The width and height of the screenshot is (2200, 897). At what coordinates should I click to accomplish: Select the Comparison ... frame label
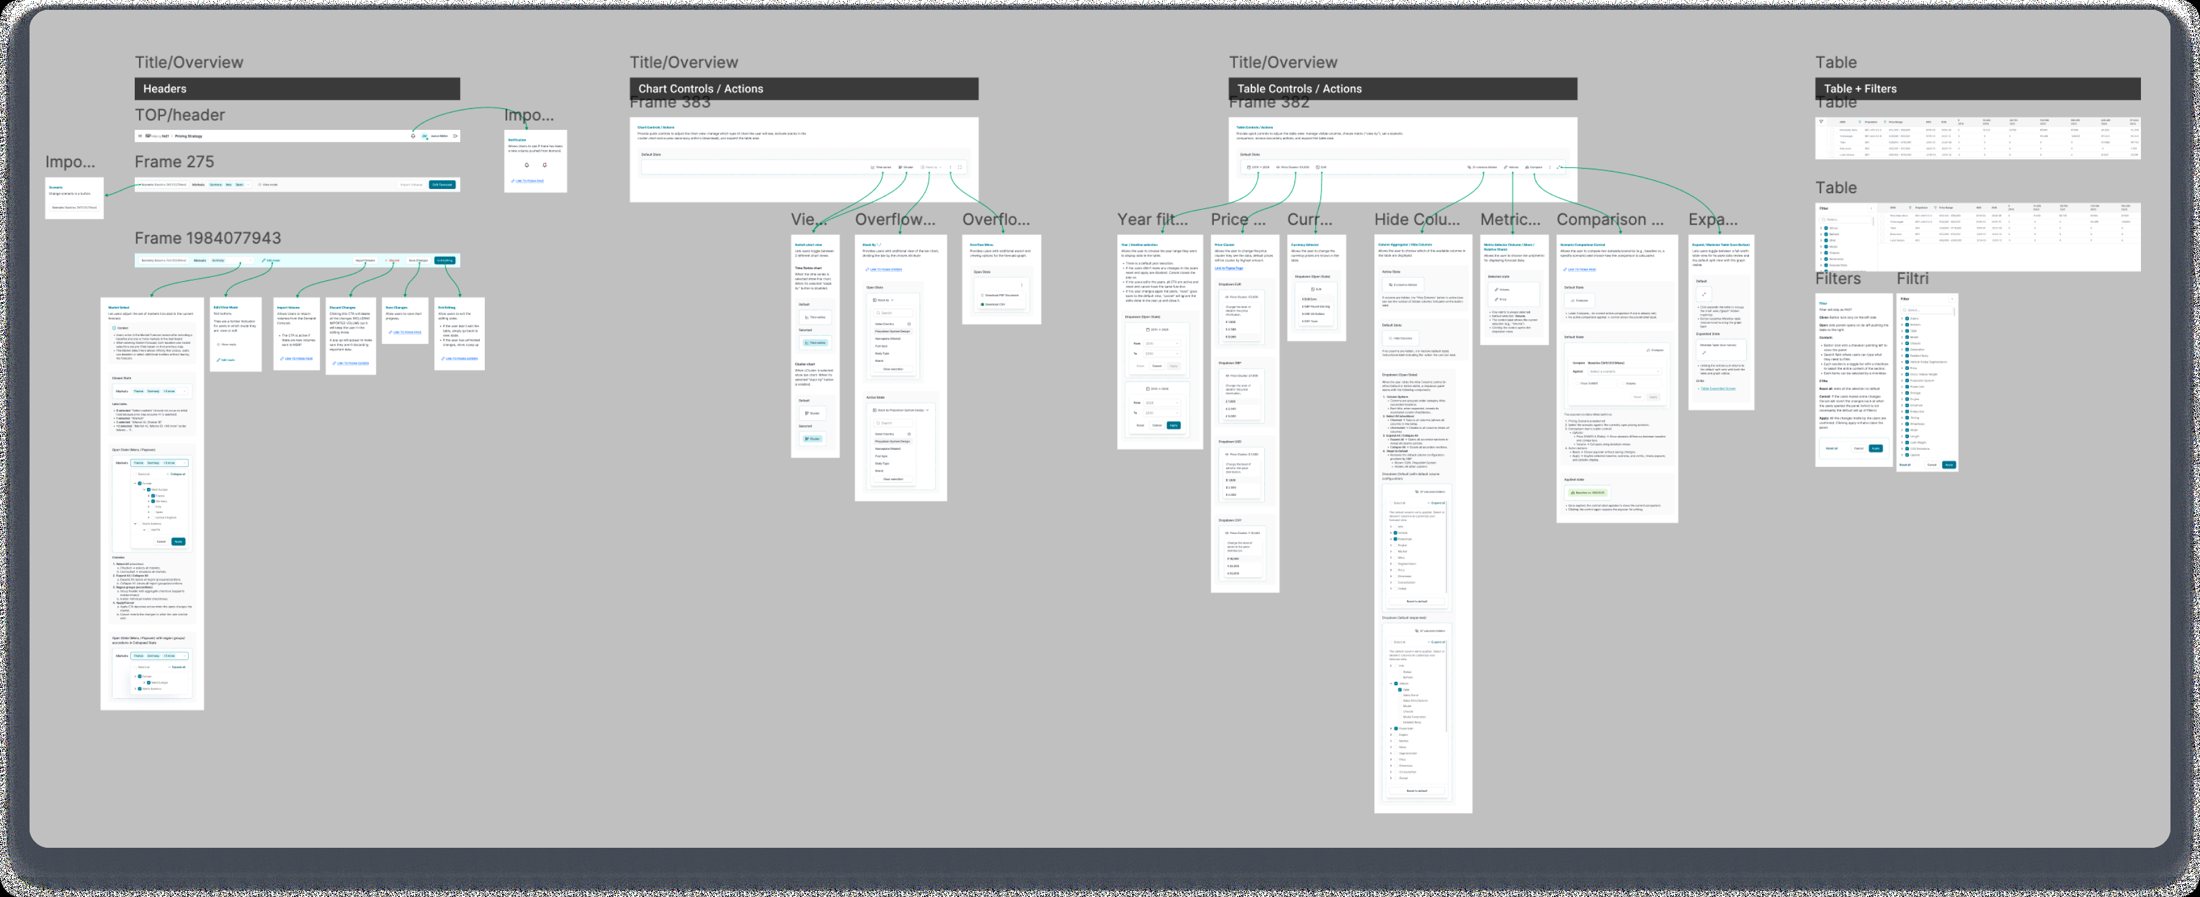(x=1610, y=219)
